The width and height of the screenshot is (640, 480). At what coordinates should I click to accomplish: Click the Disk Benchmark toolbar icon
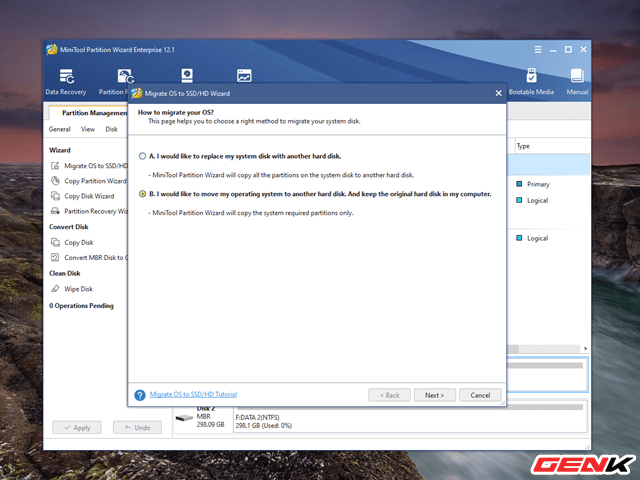tap(187, 76)
